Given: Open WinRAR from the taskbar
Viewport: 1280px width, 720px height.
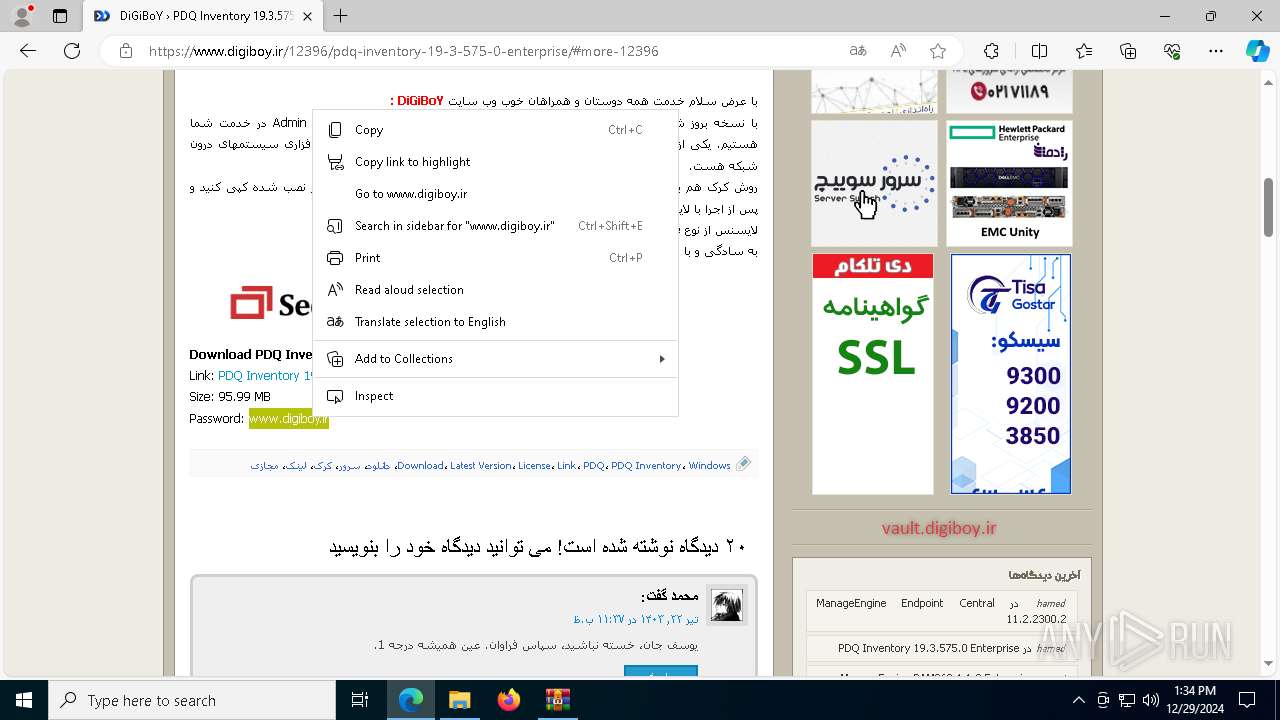Looking at the screenshot, I should (x=557, y=700).
